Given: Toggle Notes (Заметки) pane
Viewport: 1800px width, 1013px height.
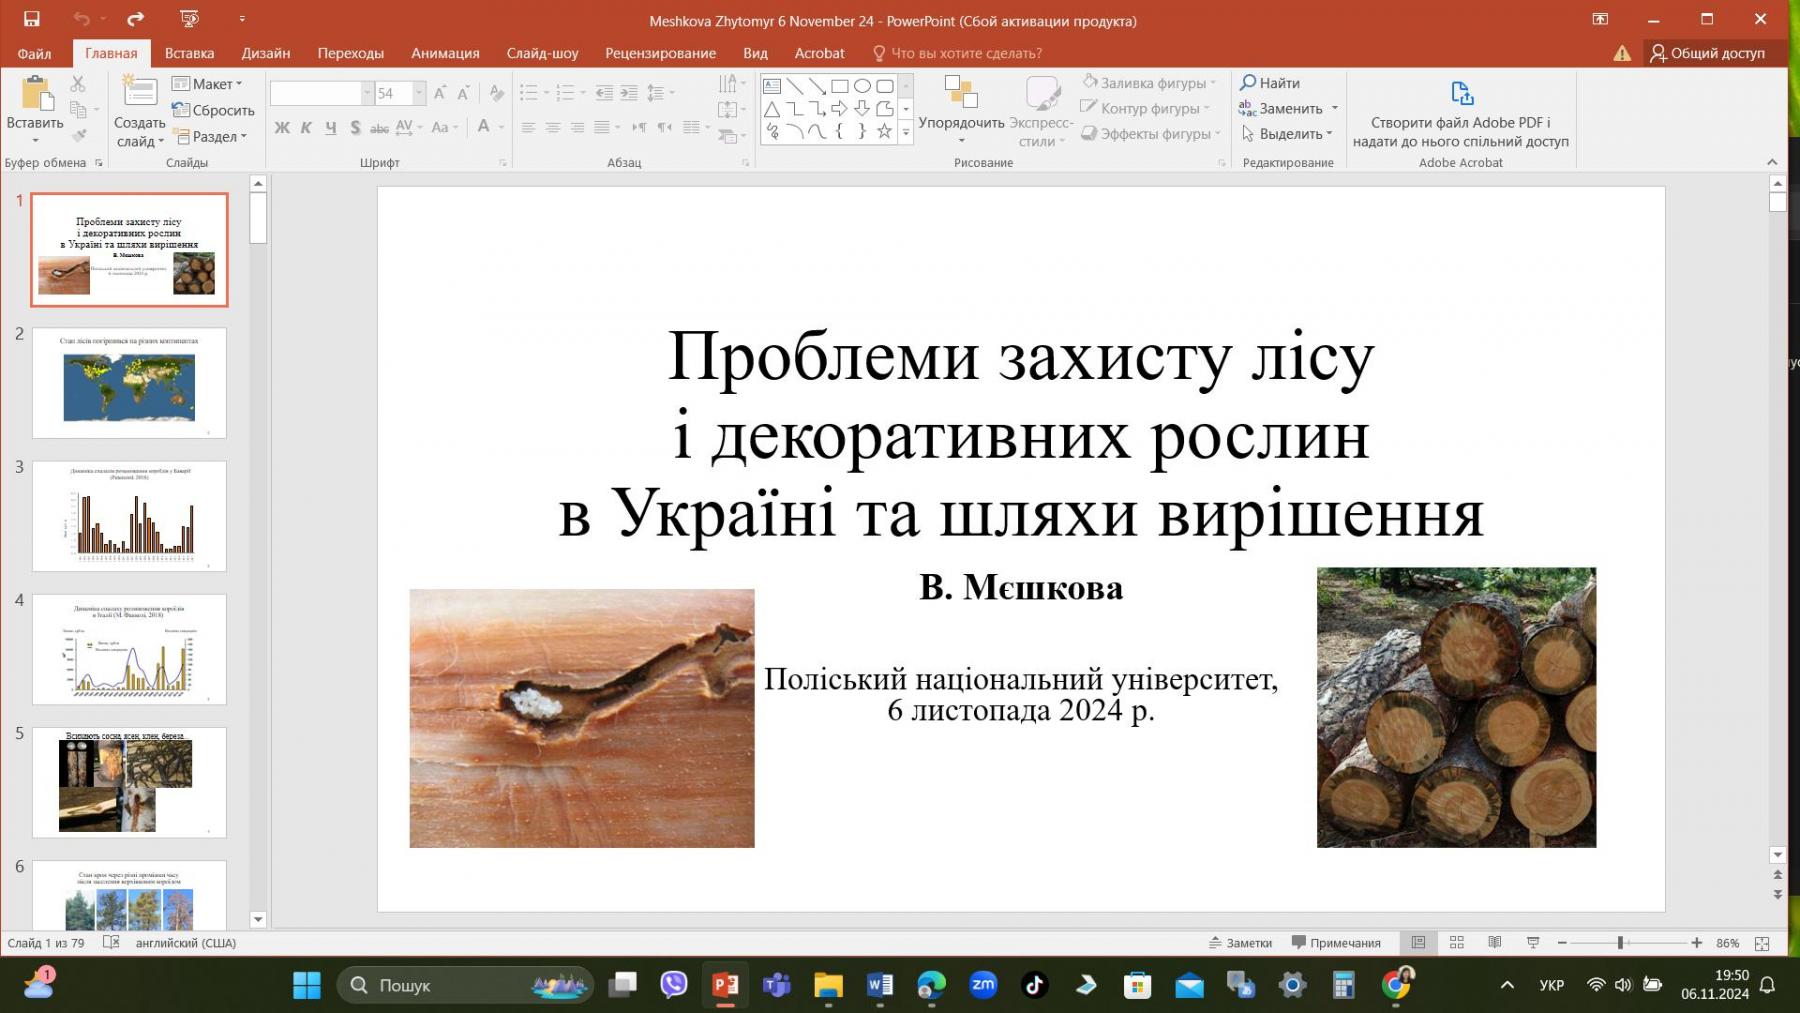Looking at the screenshot, I should click(x=1240, y=943).
